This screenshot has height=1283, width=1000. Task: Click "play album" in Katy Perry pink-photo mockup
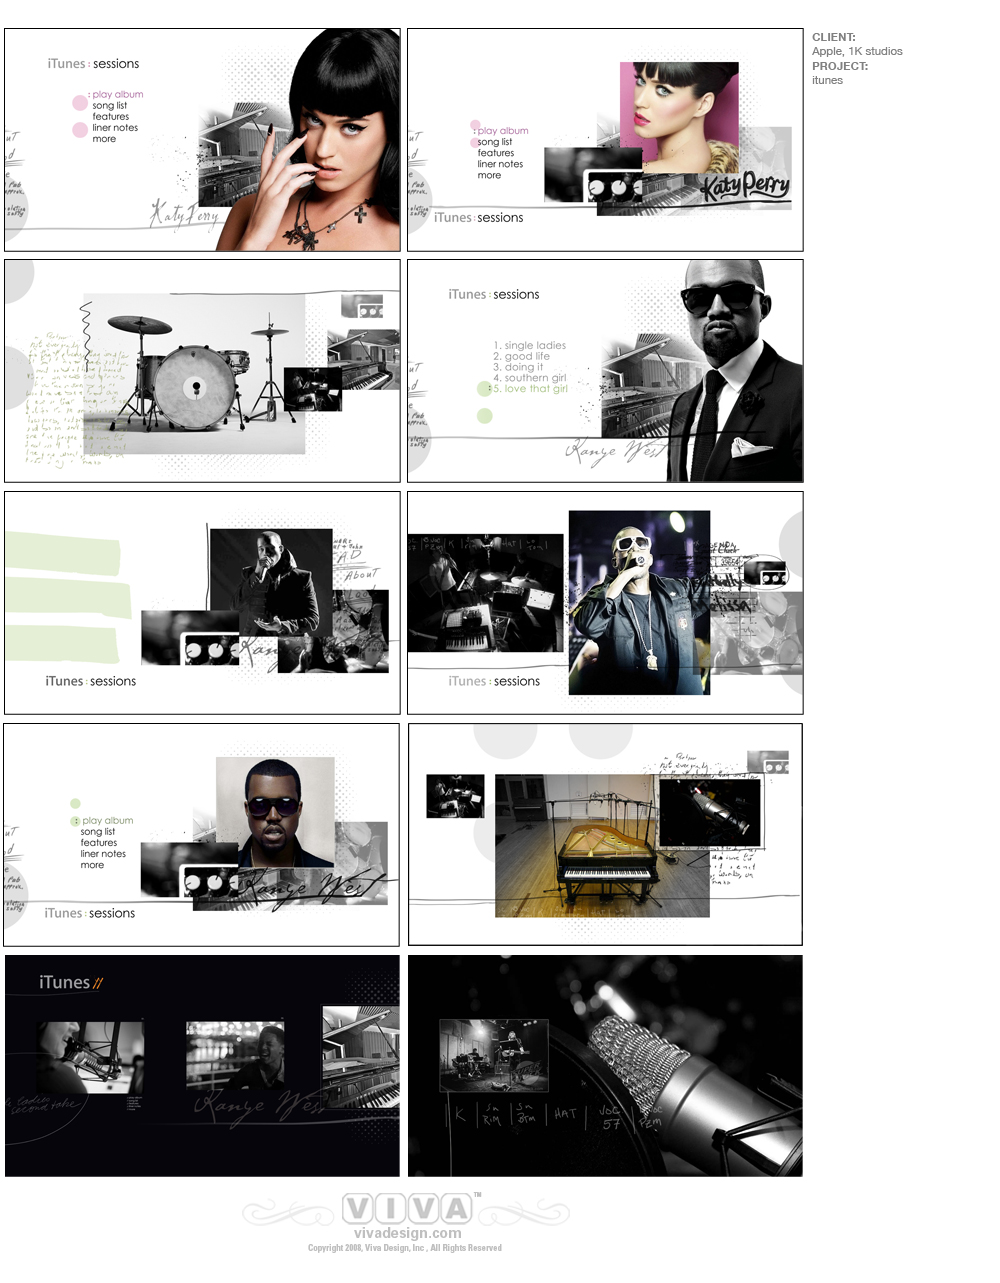pos(503,130)
